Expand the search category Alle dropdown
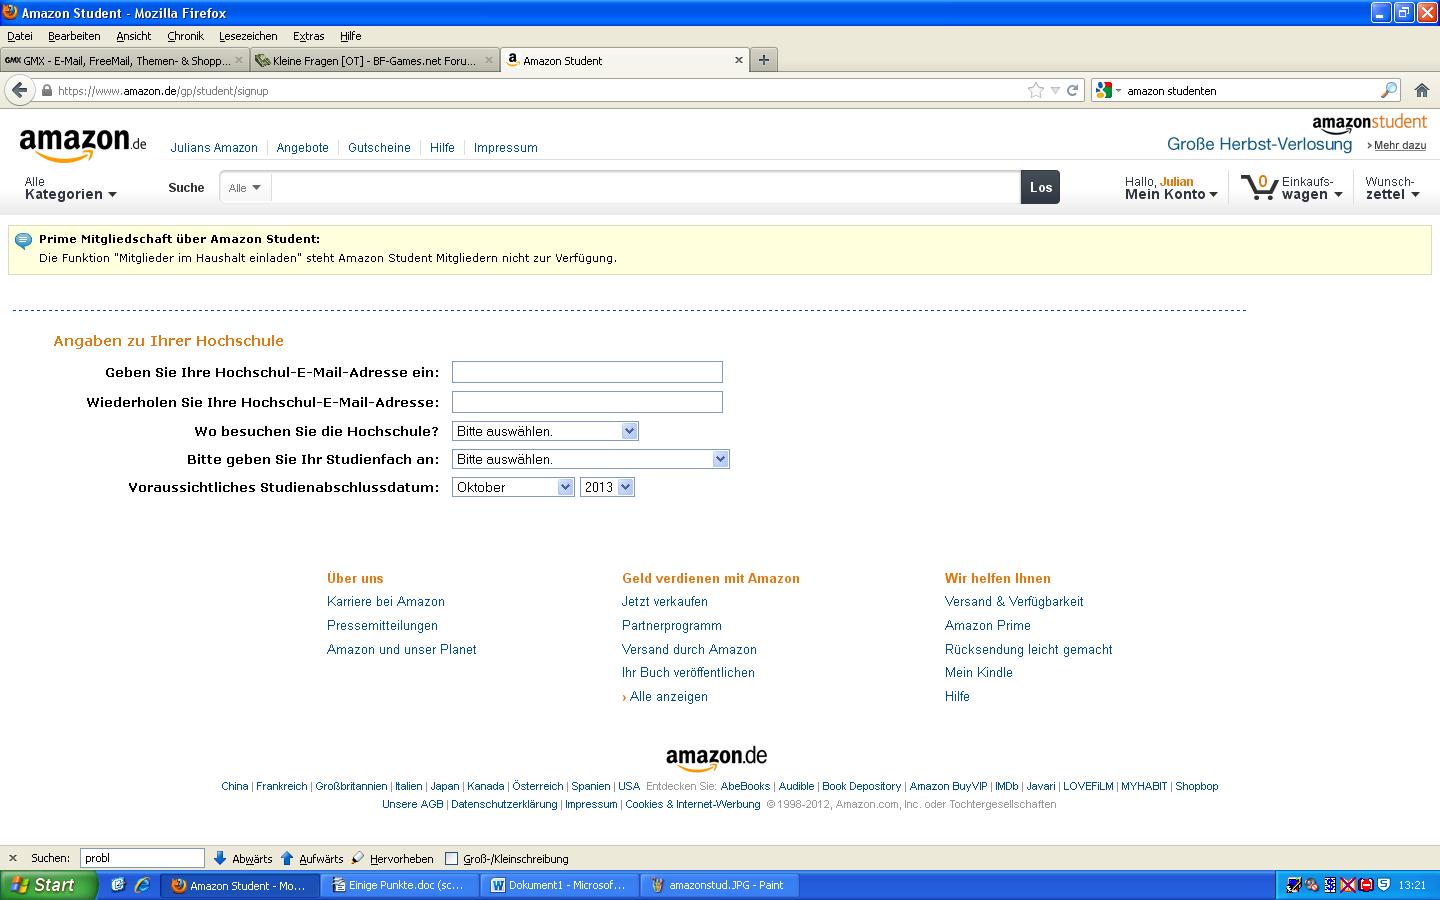Viewport: 1440px width, 900px height. pyautogui.click(x=245, y=187)
